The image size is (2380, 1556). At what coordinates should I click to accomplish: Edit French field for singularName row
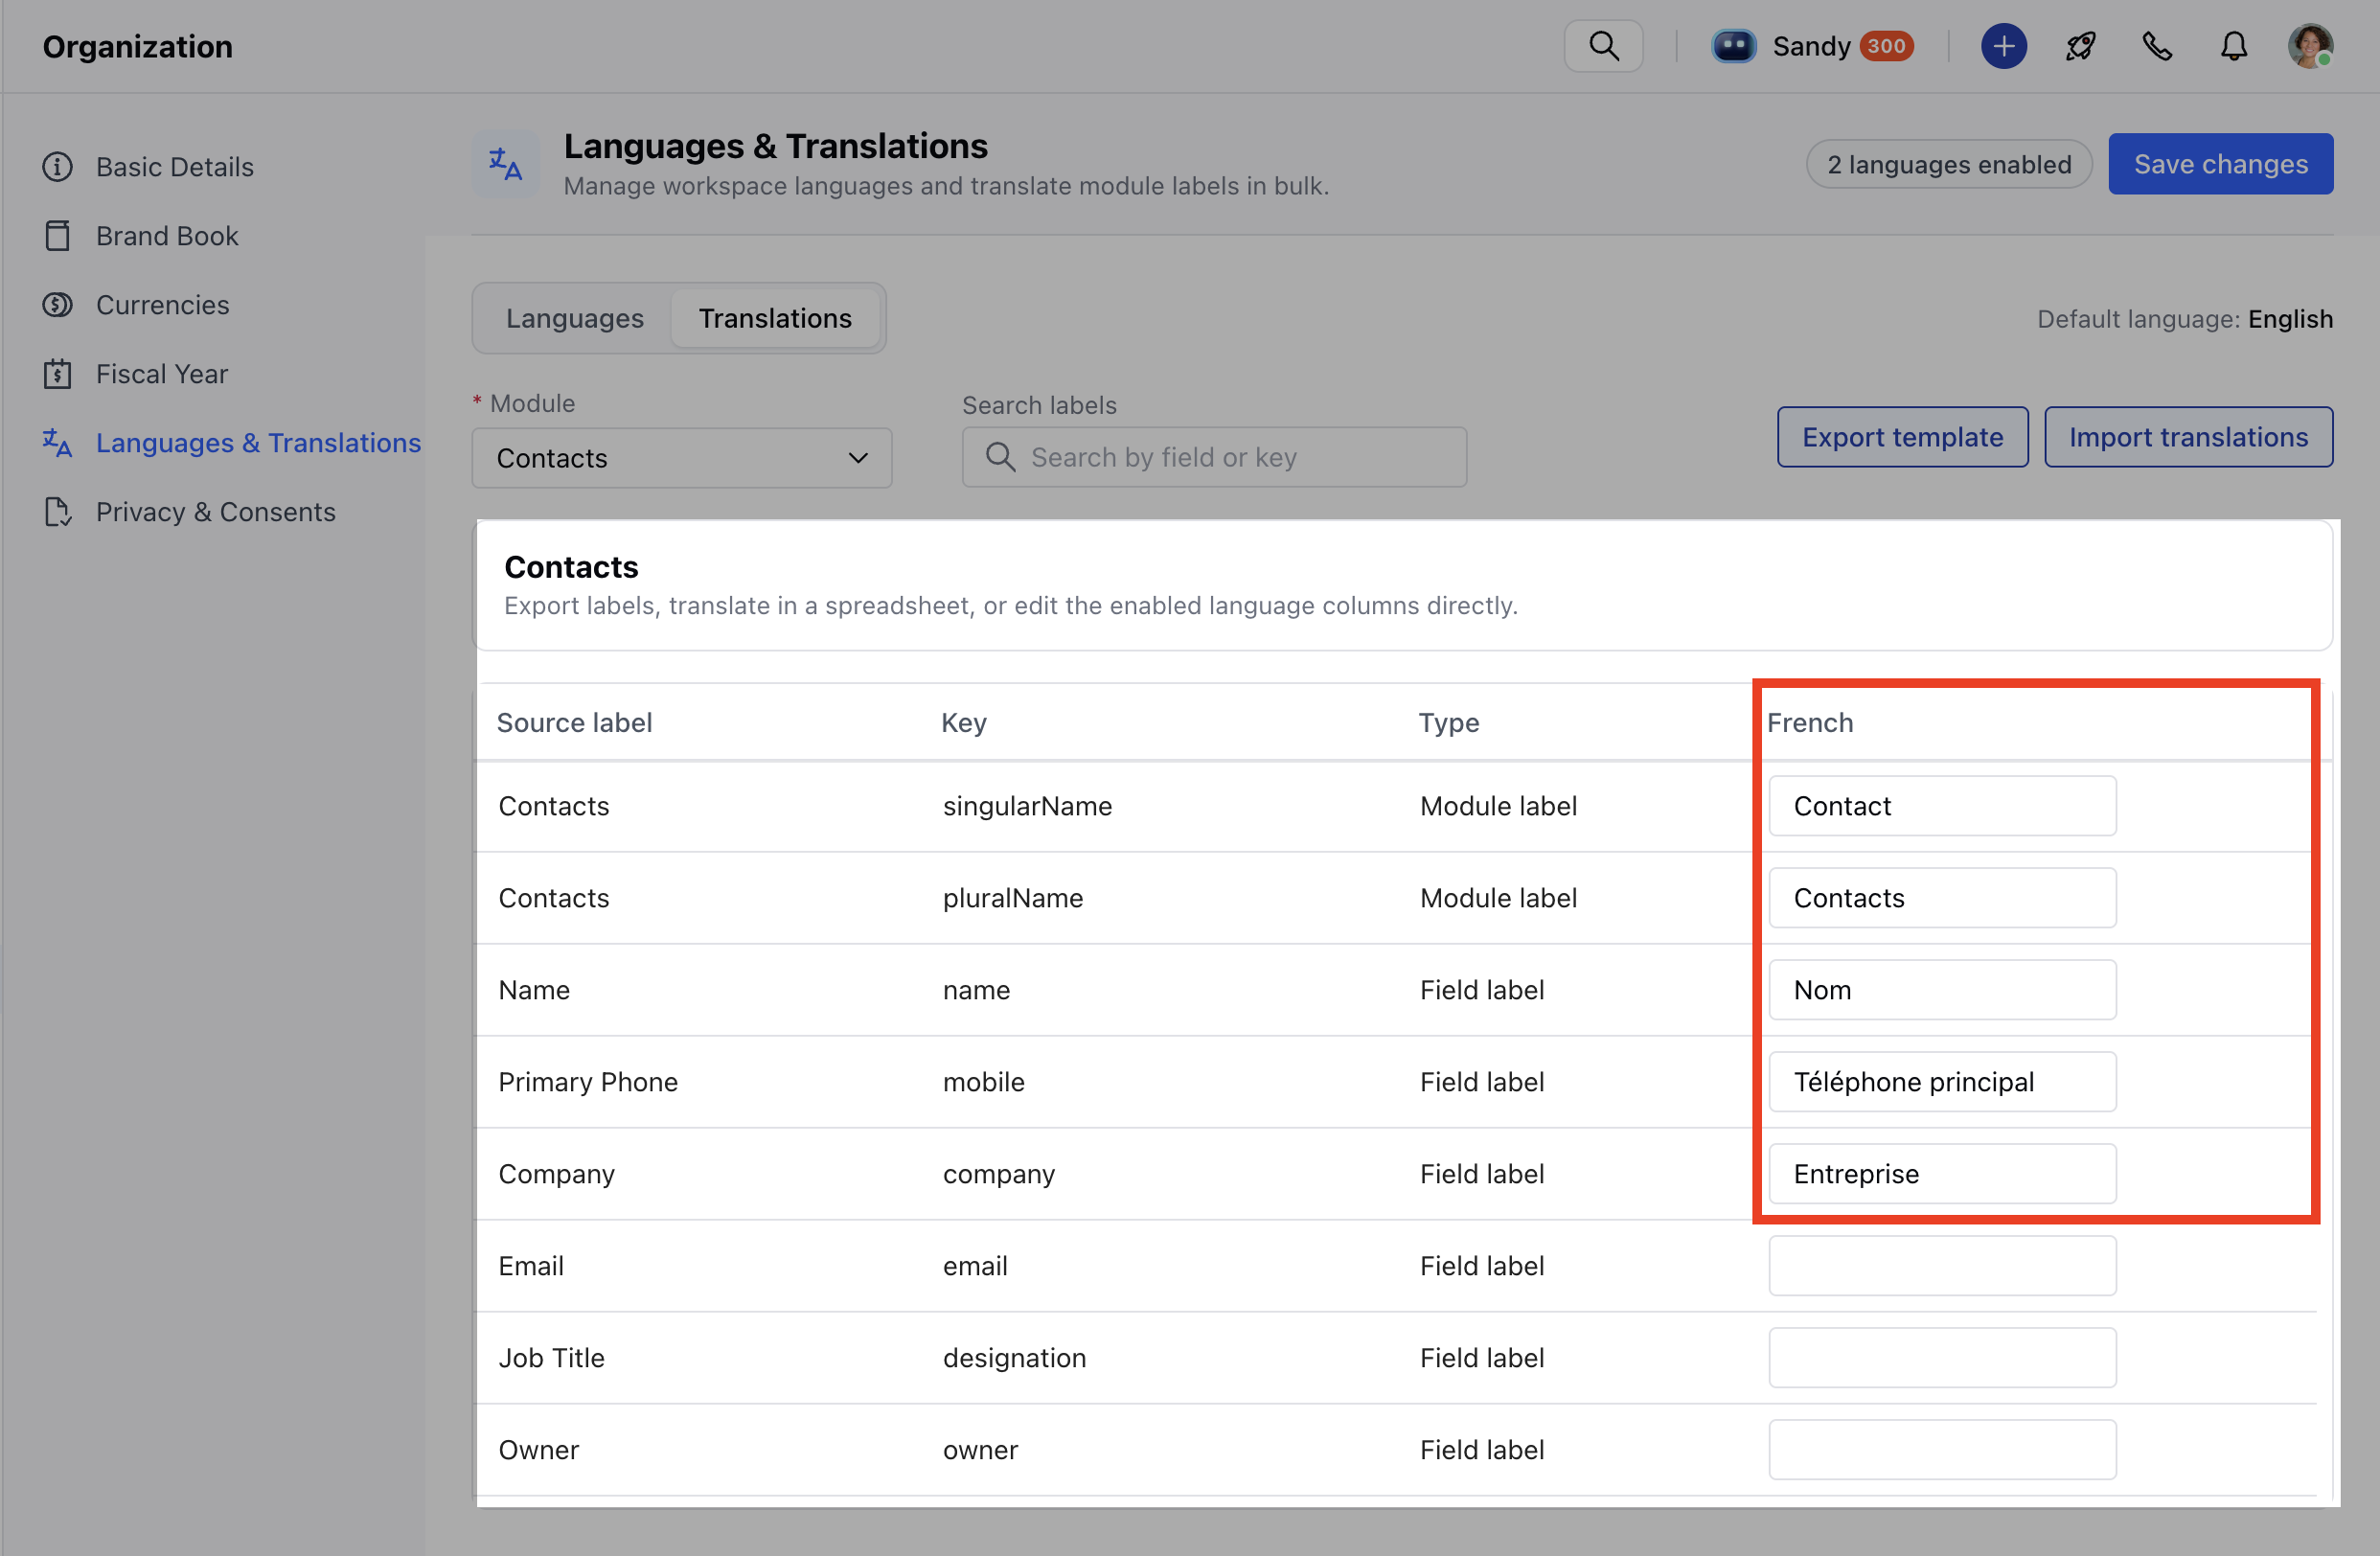click(1942, 806)
